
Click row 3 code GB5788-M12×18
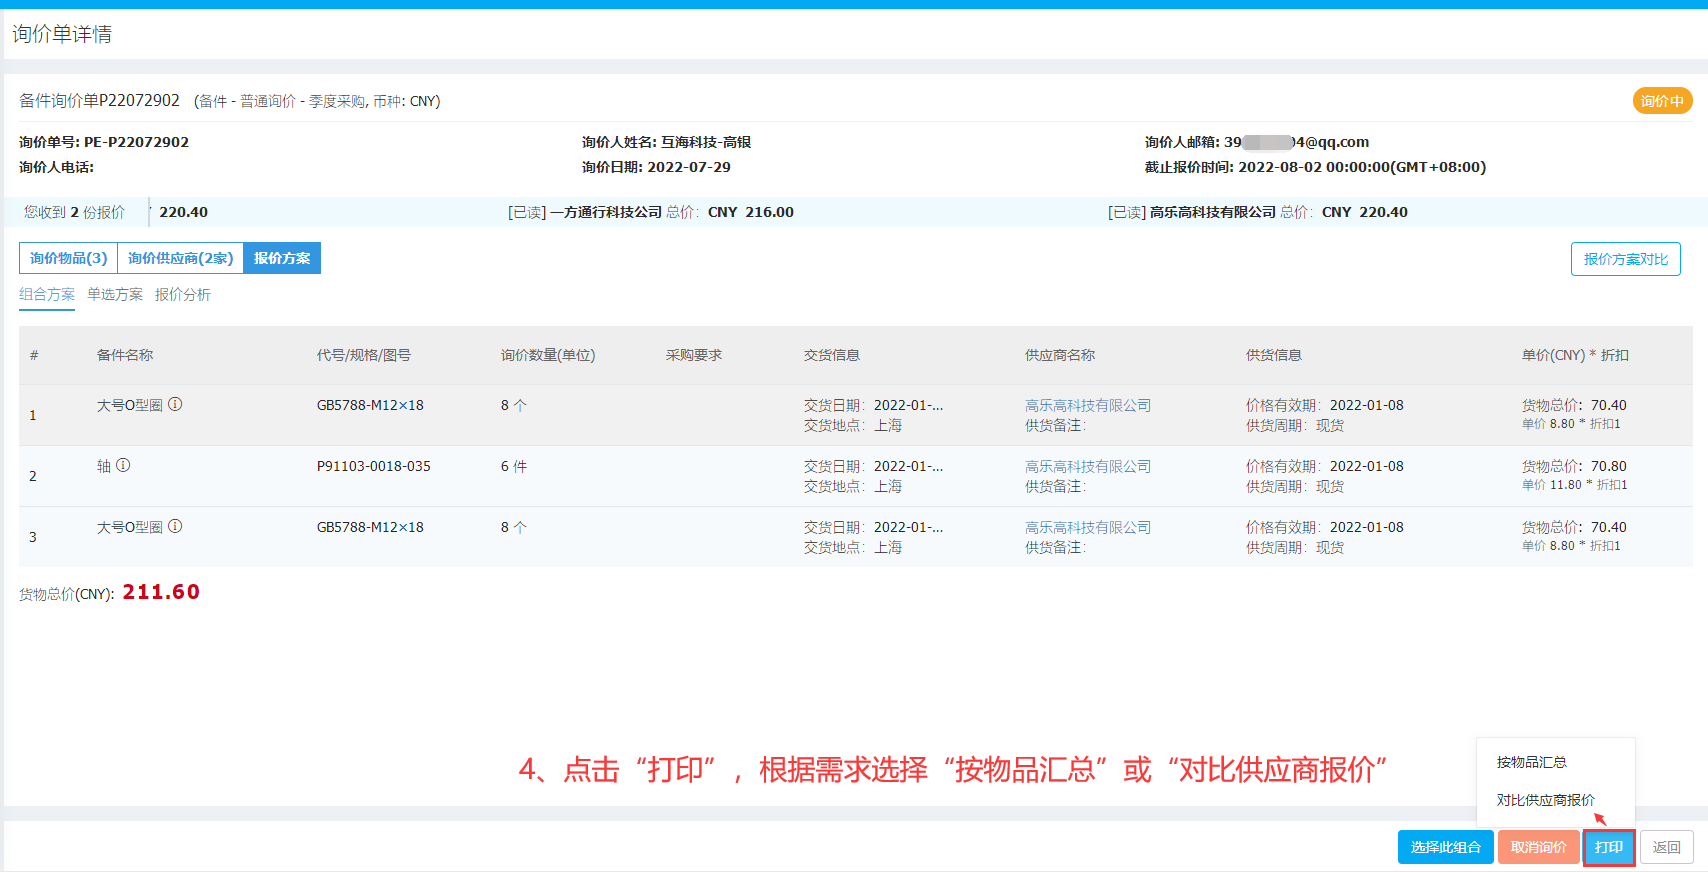click(370, 527)
